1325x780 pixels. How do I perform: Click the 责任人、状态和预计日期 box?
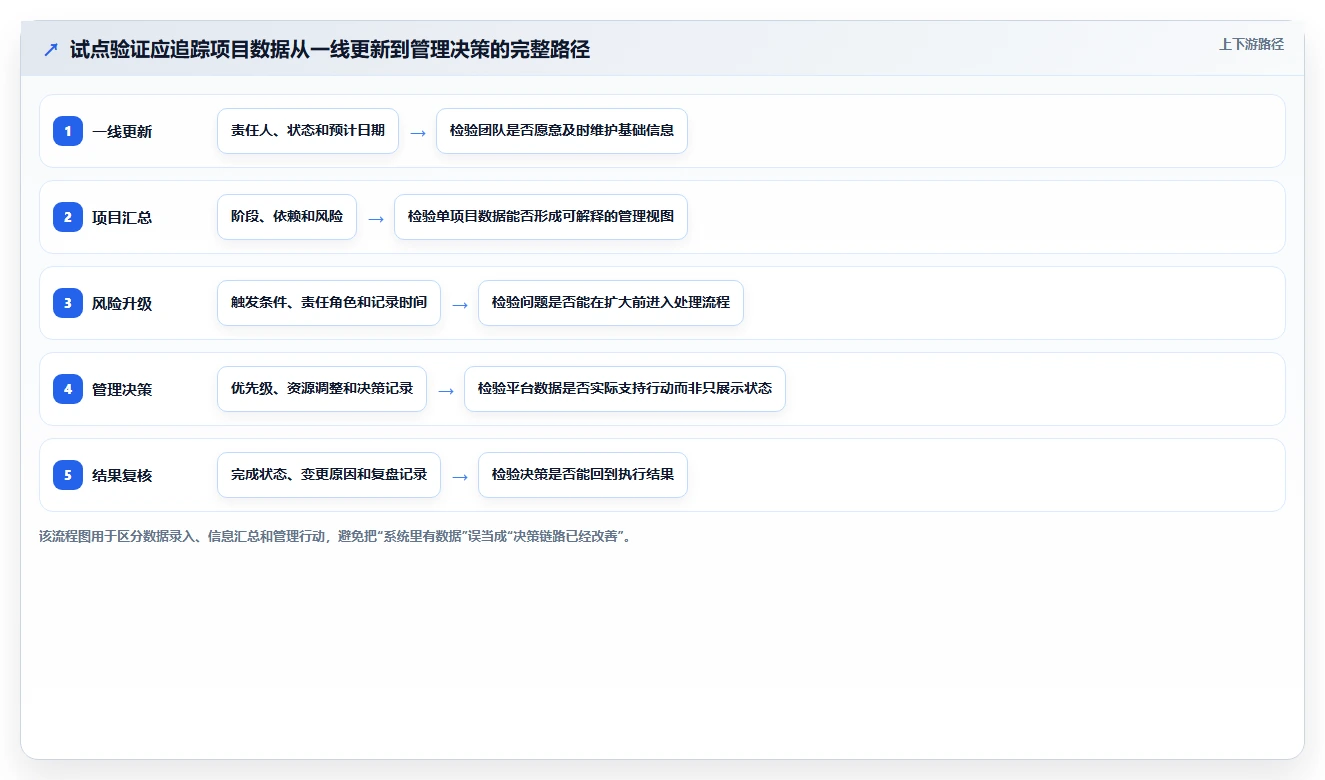308,131
